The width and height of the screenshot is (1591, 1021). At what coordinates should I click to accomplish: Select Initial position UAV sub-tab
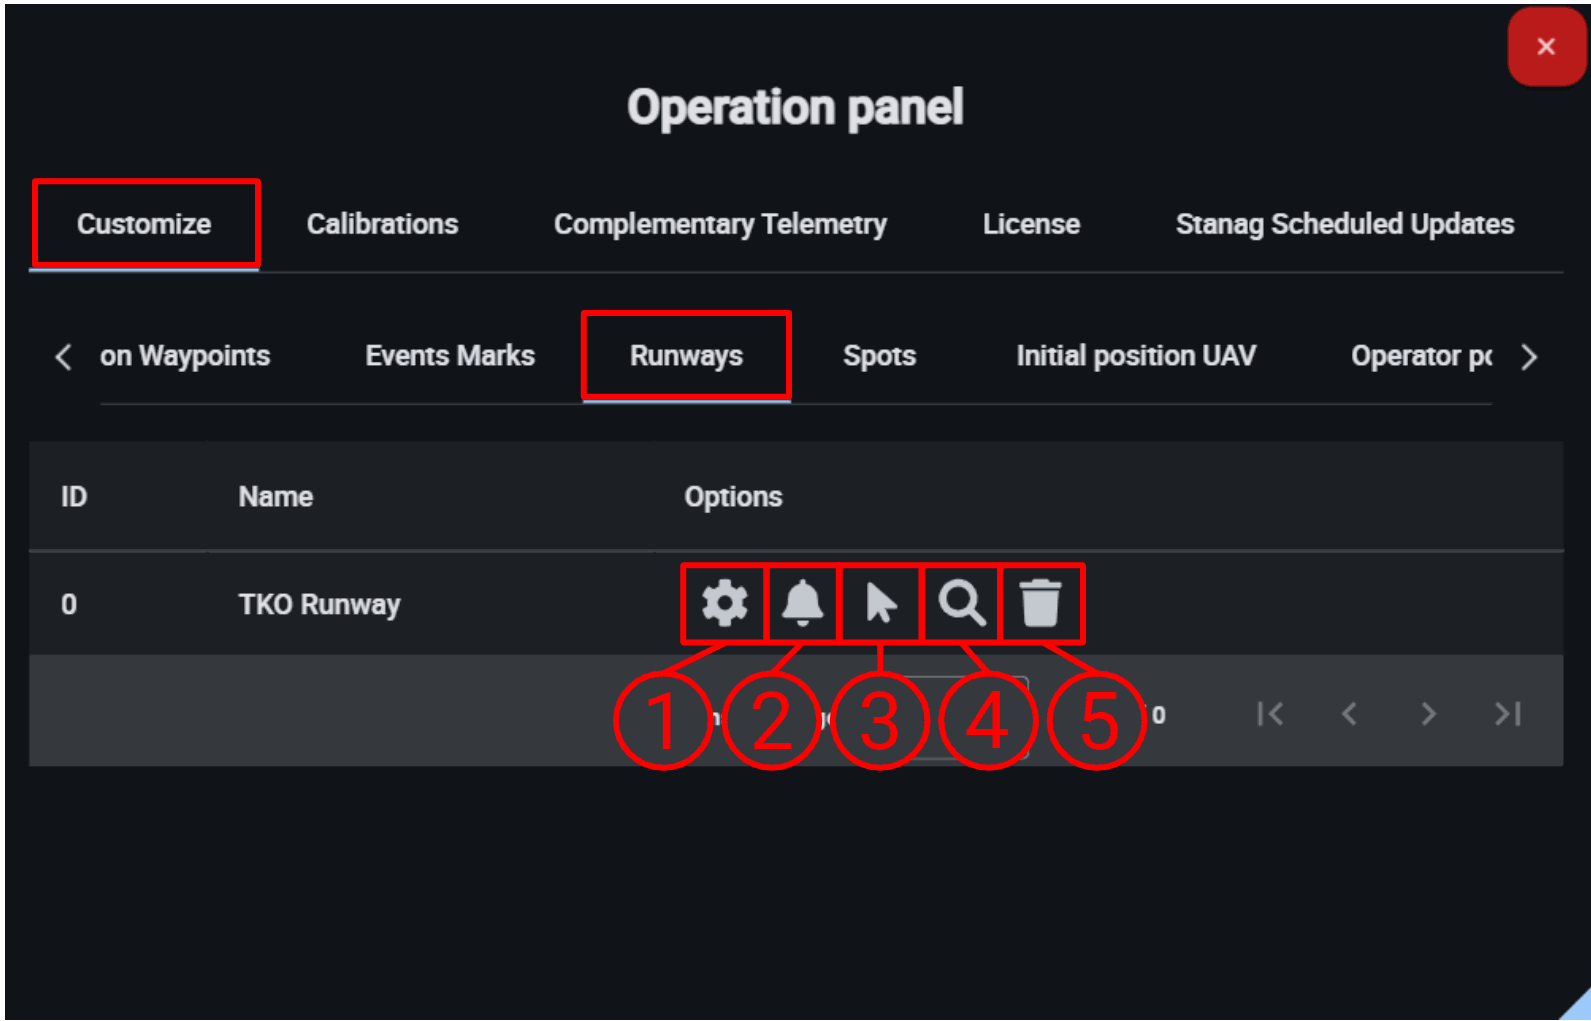coord(1136,356)
